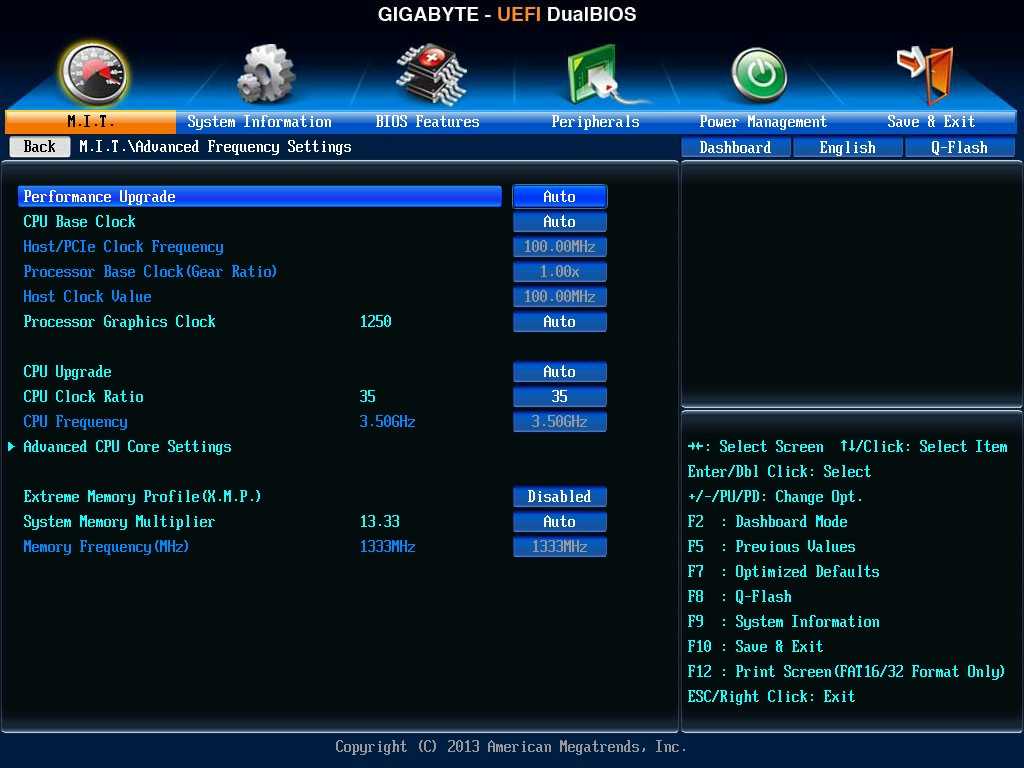This screenshot has height=768, width=1024.
Task: Open Processor Graphics Clock Auto setting
Action: coord(559,322)
